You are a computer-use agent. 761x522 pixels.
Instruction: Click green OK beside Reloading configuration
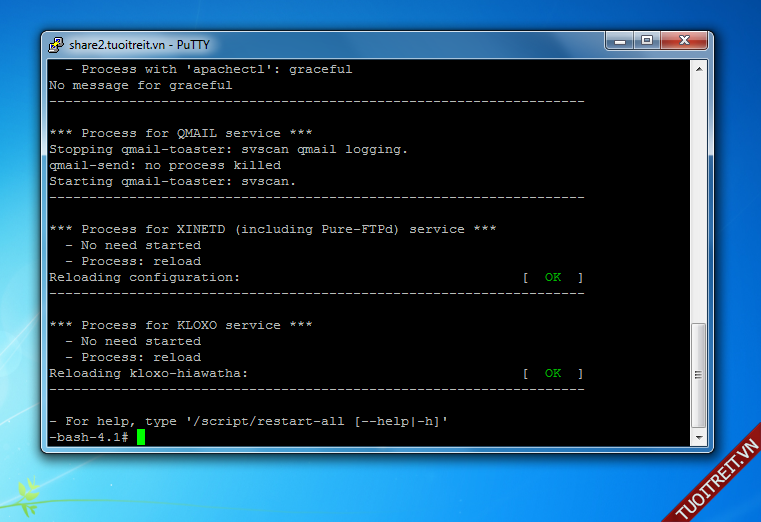click(552, 277)
